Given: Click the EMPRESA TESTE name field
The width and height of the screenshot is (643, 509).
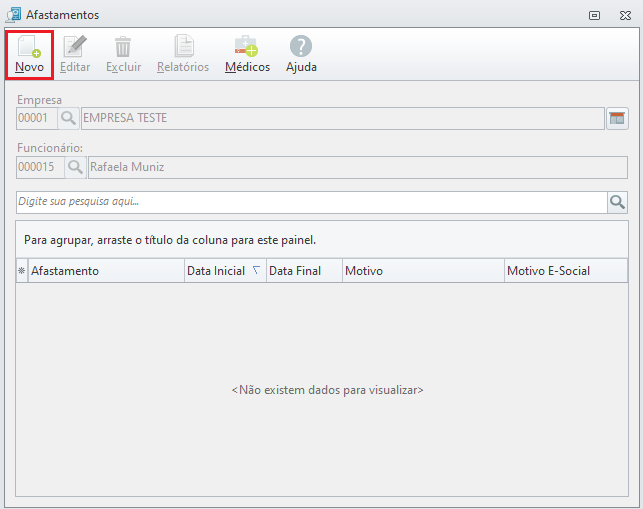Looking at the screenshot, I should (x=343, y=119).
